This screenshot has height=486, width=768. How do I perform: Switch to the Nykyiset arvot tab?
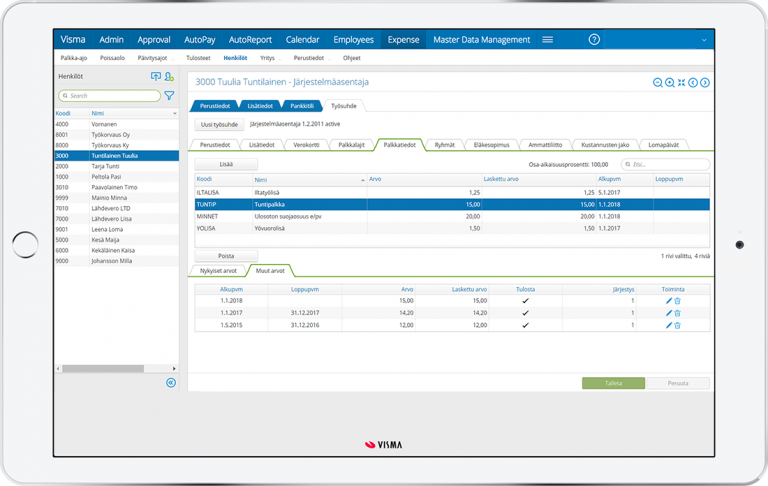[218, 271]
